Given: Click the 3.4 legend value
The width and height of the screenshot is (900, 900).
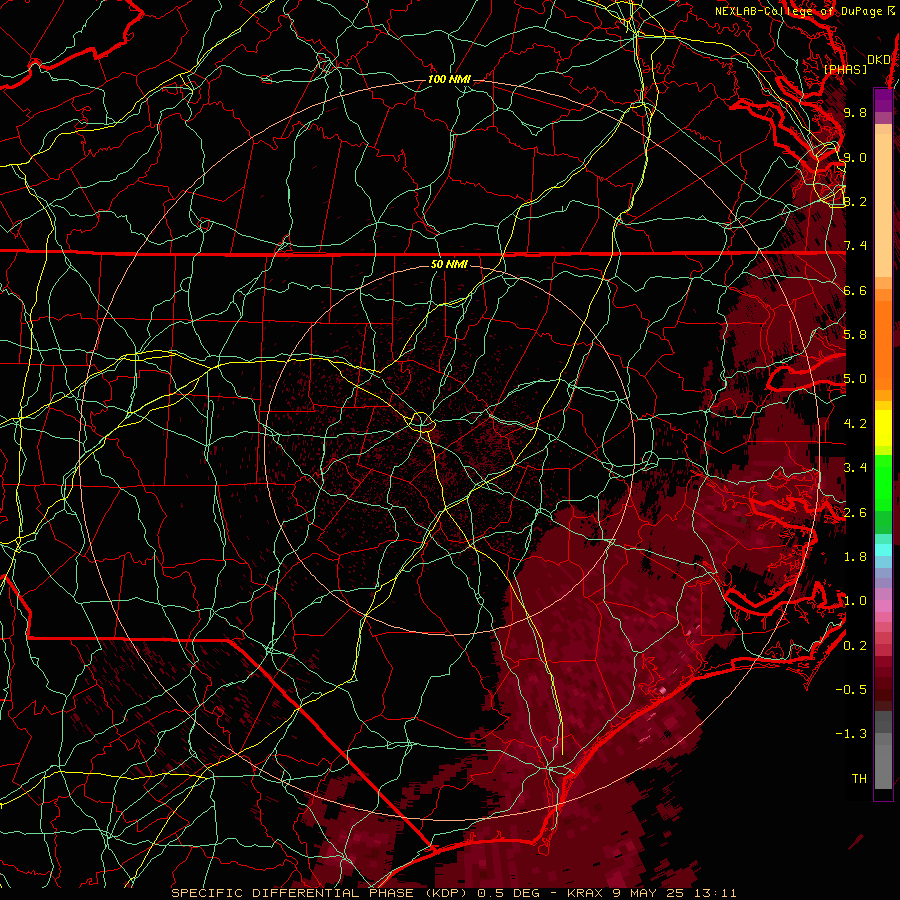Looking at the screenshot, I should [855, 468].
